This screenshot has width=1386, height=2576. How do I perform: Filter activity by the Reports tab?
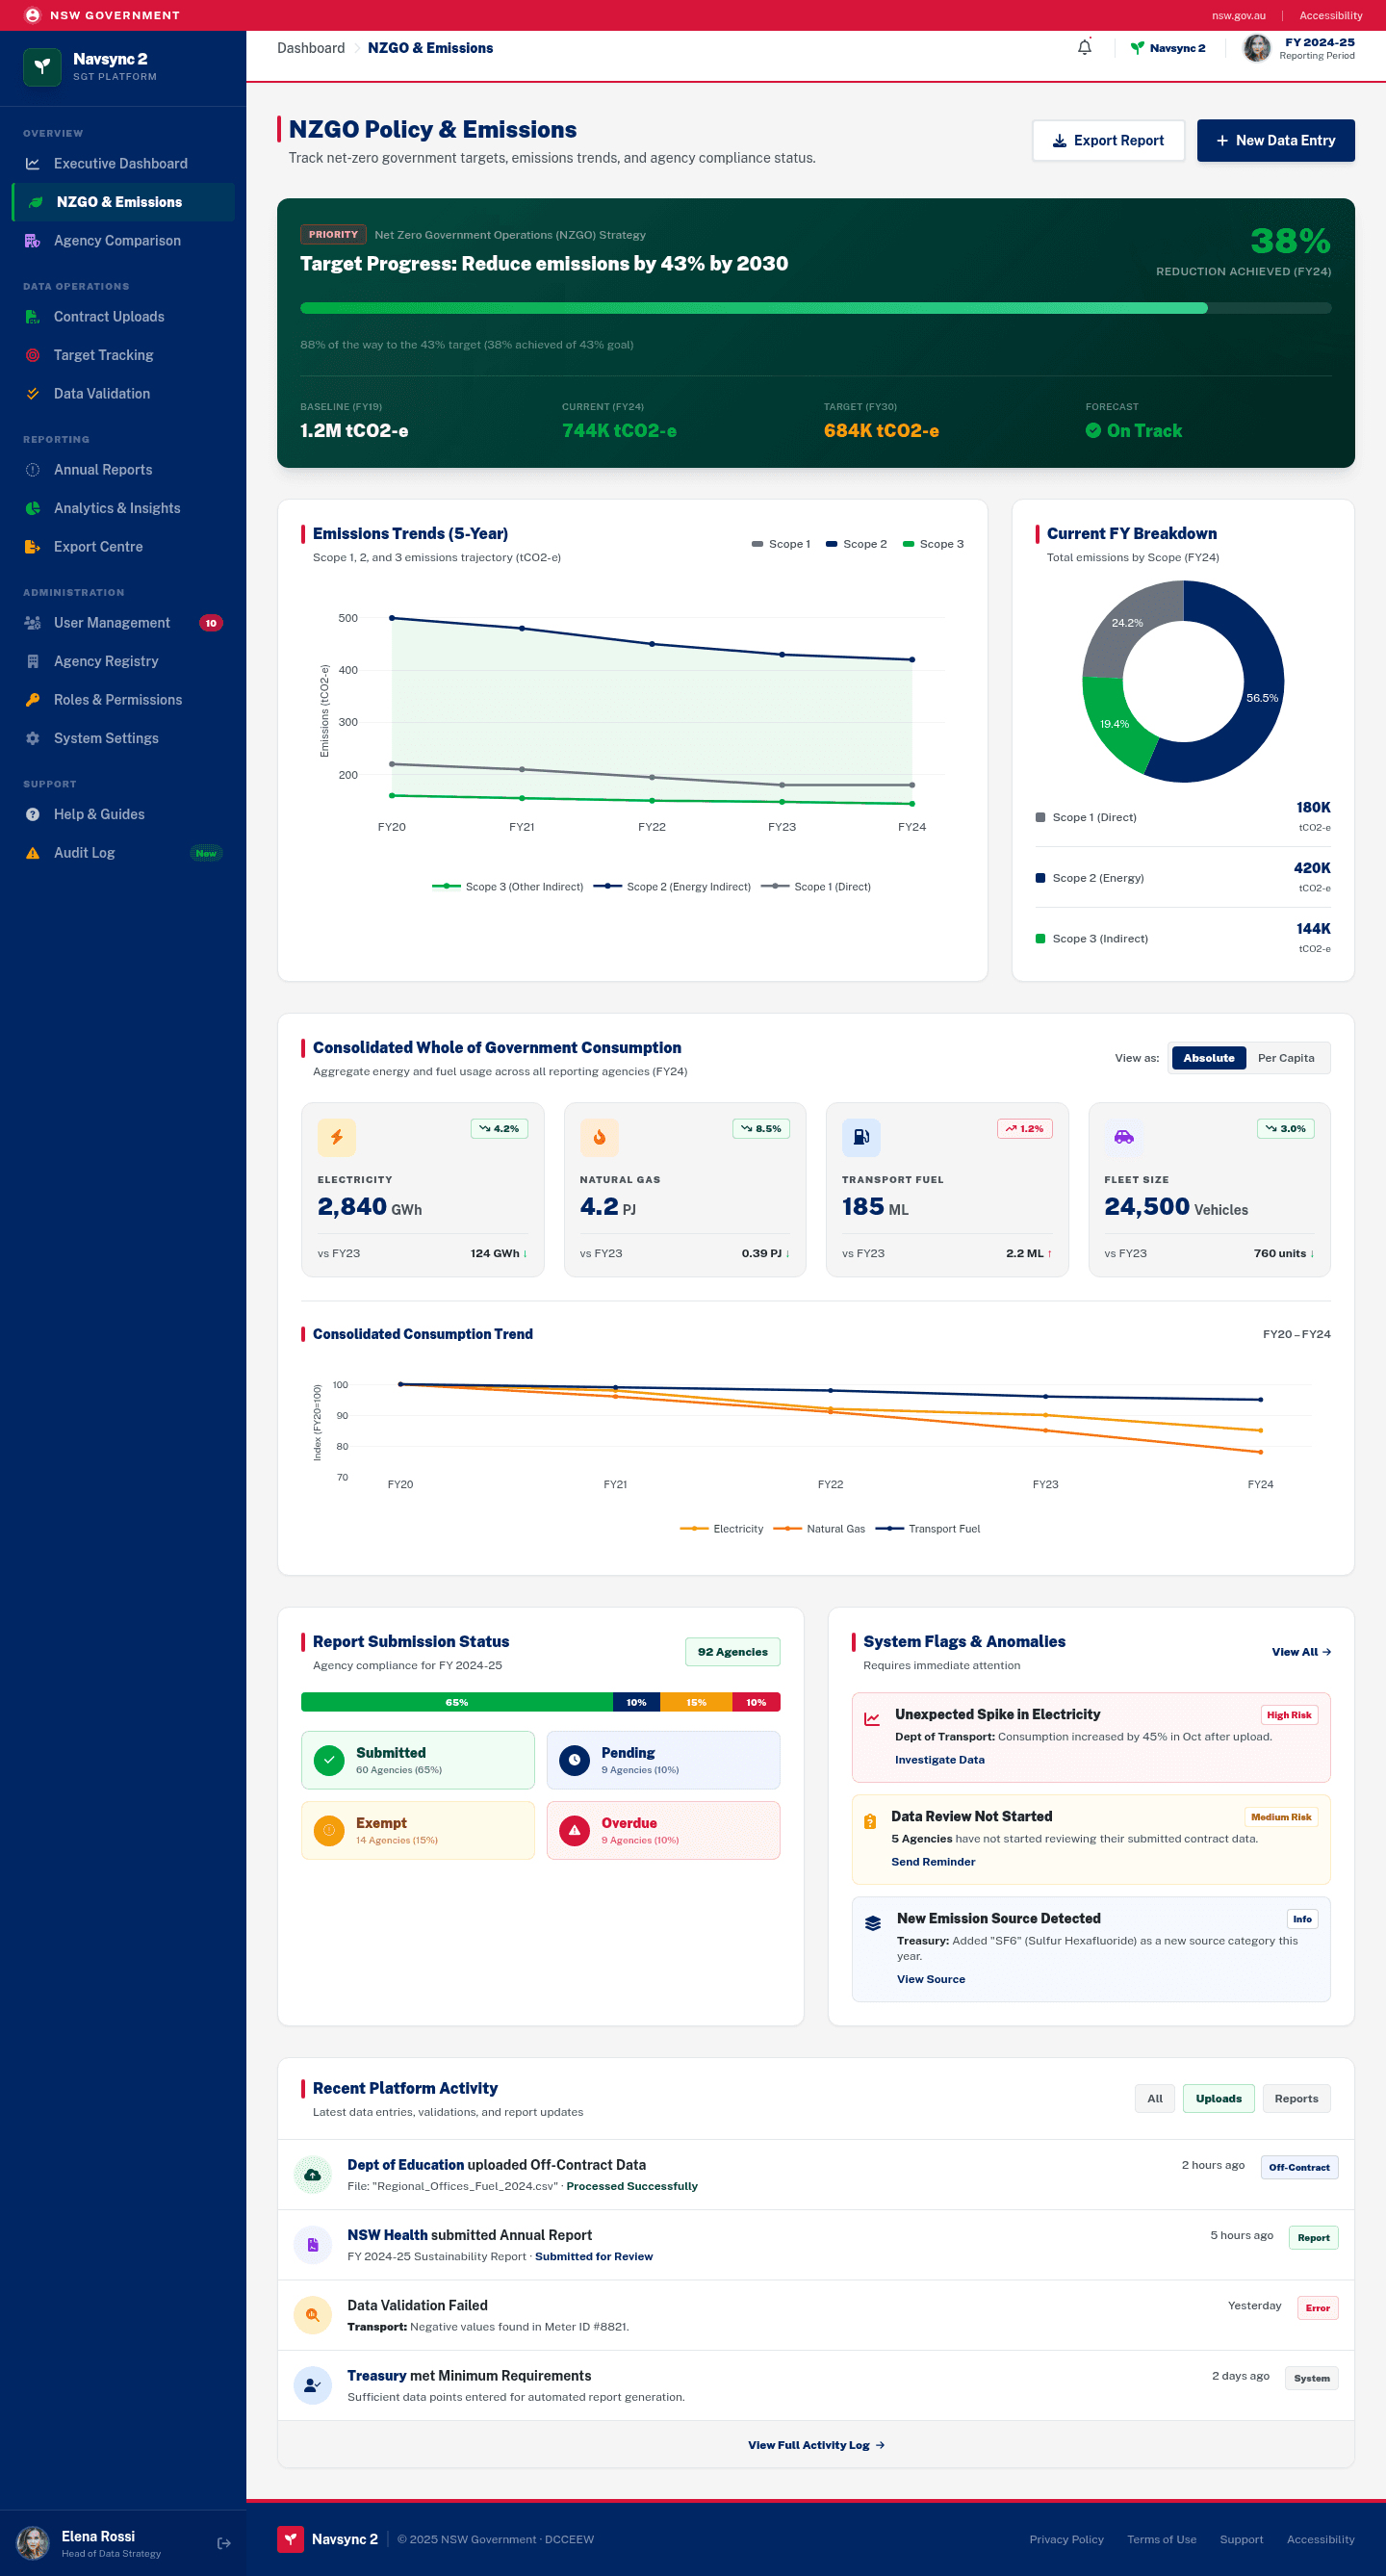pos(1296,2098)
